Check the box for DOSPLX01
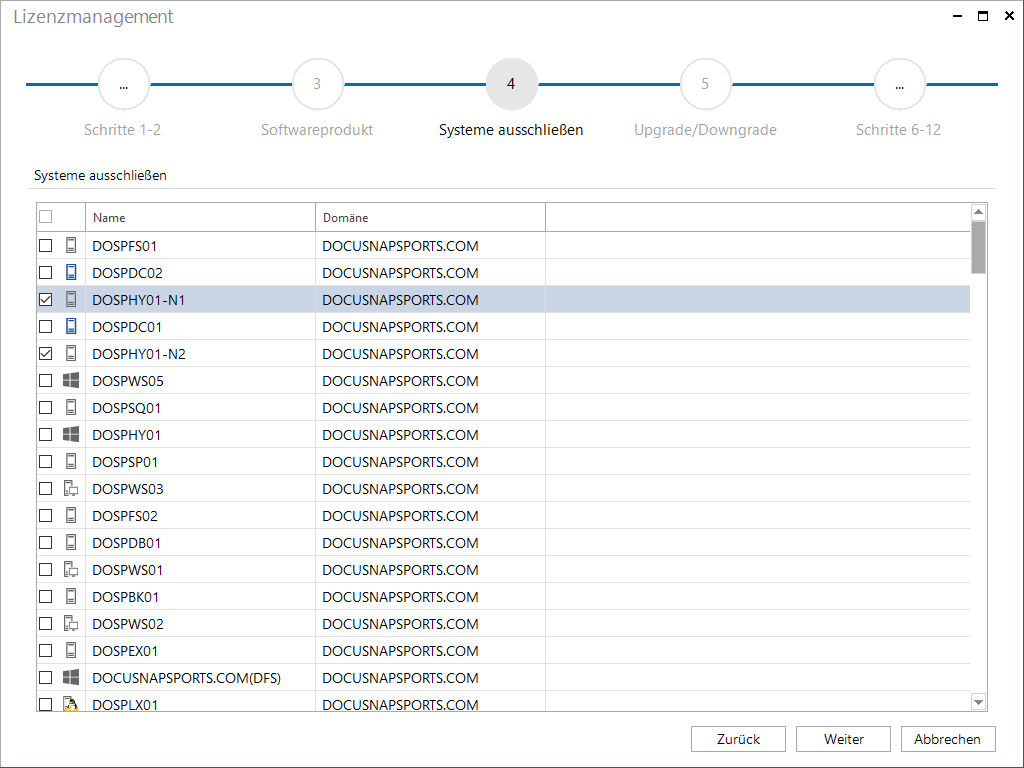Image resolution: width=1024 pixels, height=768 pixels. 46,704
